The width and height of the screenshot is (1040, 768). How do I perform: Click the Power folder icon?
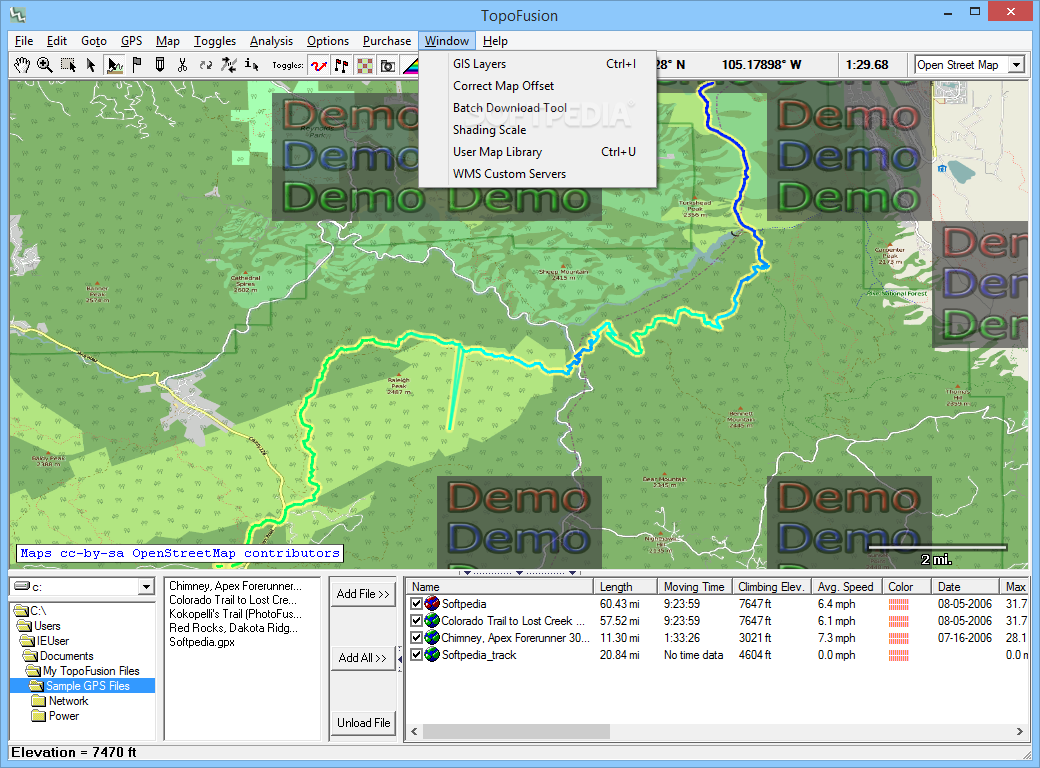click(x=38, y=716)
